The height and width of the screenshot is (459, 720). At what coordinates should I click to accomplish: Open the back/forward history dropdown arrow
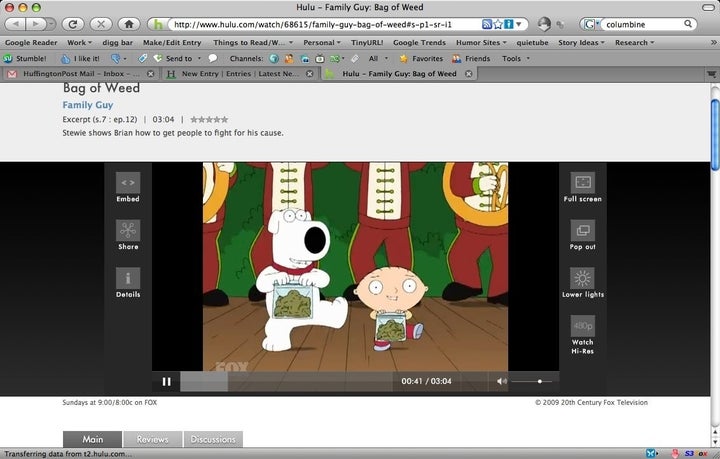tap(51, 24)
